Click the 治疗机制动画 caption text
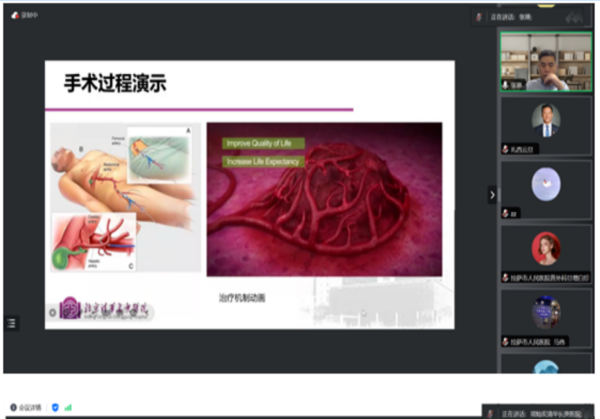 coord(242,297)
